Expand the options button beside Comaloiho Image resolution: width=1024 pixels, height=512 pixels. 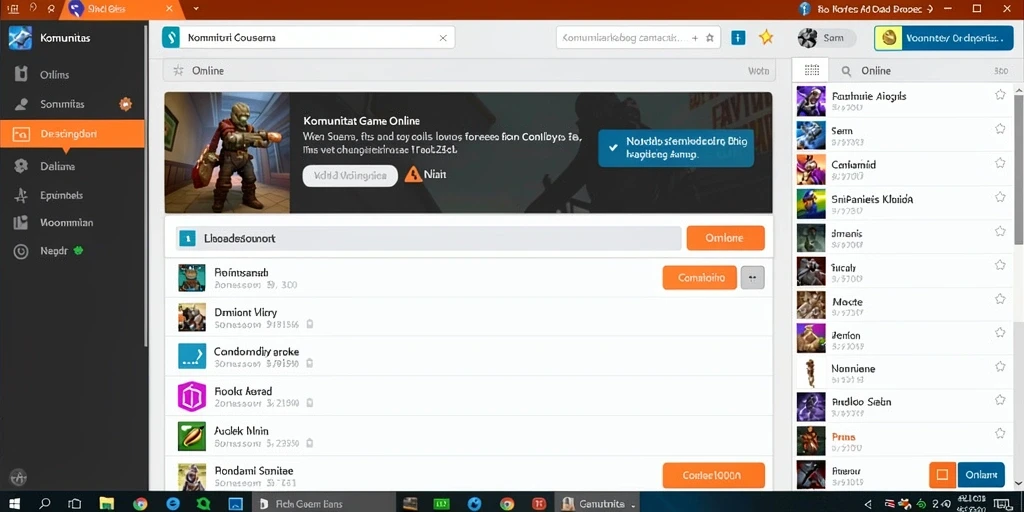click(x=752, y=278)
